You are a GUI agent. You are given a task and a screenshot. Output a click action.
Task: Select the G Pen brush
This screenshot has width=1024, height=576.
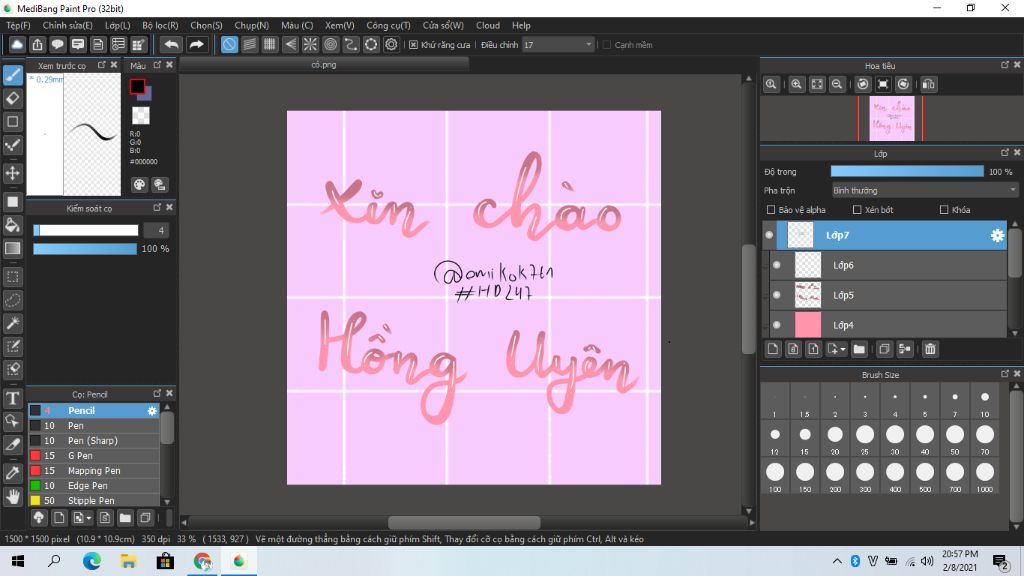click(x=93, y=456)
